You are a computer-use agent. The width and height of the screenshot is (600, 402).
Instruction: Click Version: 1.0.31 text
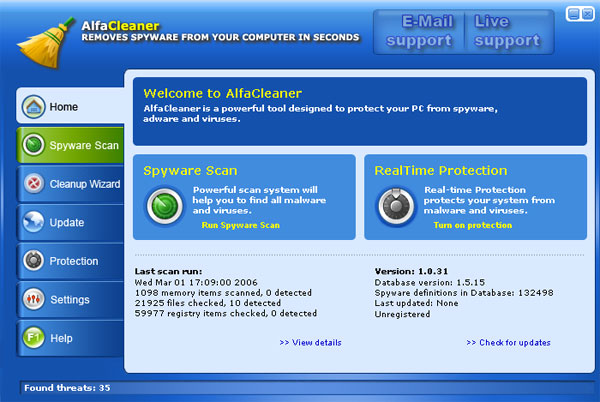[x=411, y=271]
